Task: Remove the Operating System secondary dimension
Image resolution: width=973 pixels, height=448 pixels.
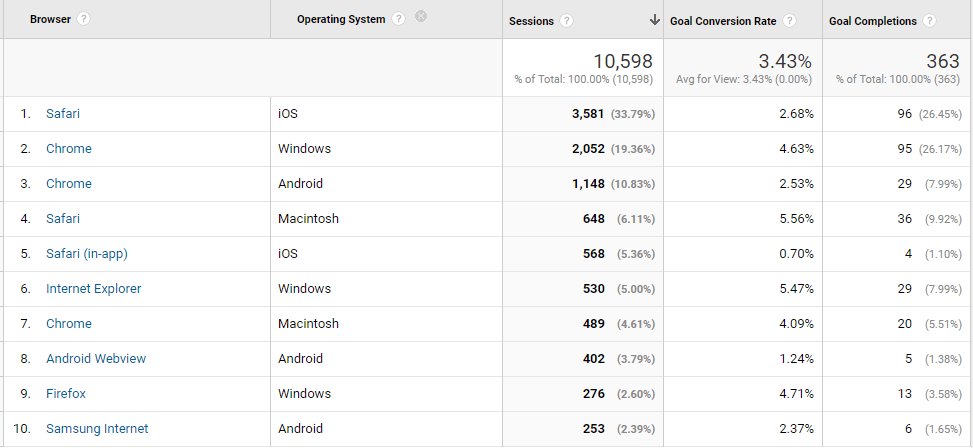Action: (x=421, y=16)
